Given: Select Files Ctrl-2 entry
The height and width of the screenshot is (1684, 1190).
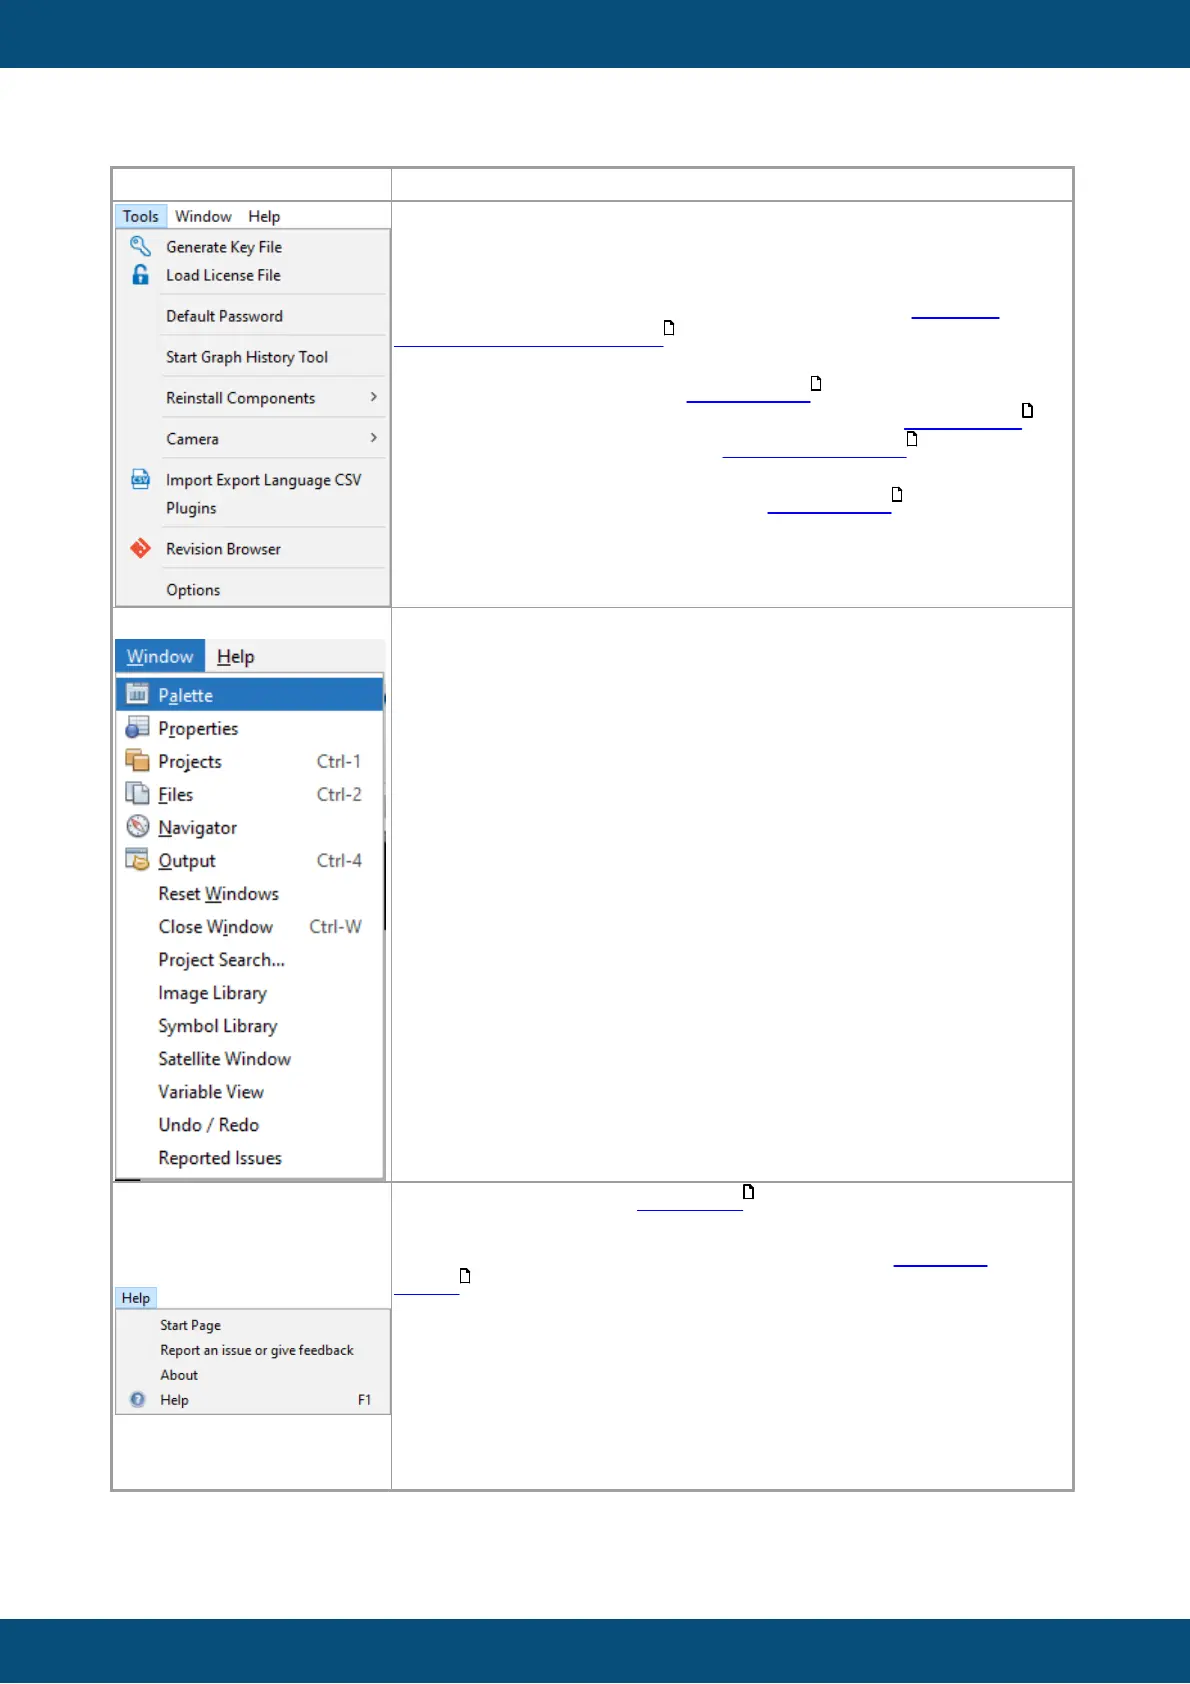Looking at the screenshot, I should coord(250,794).
